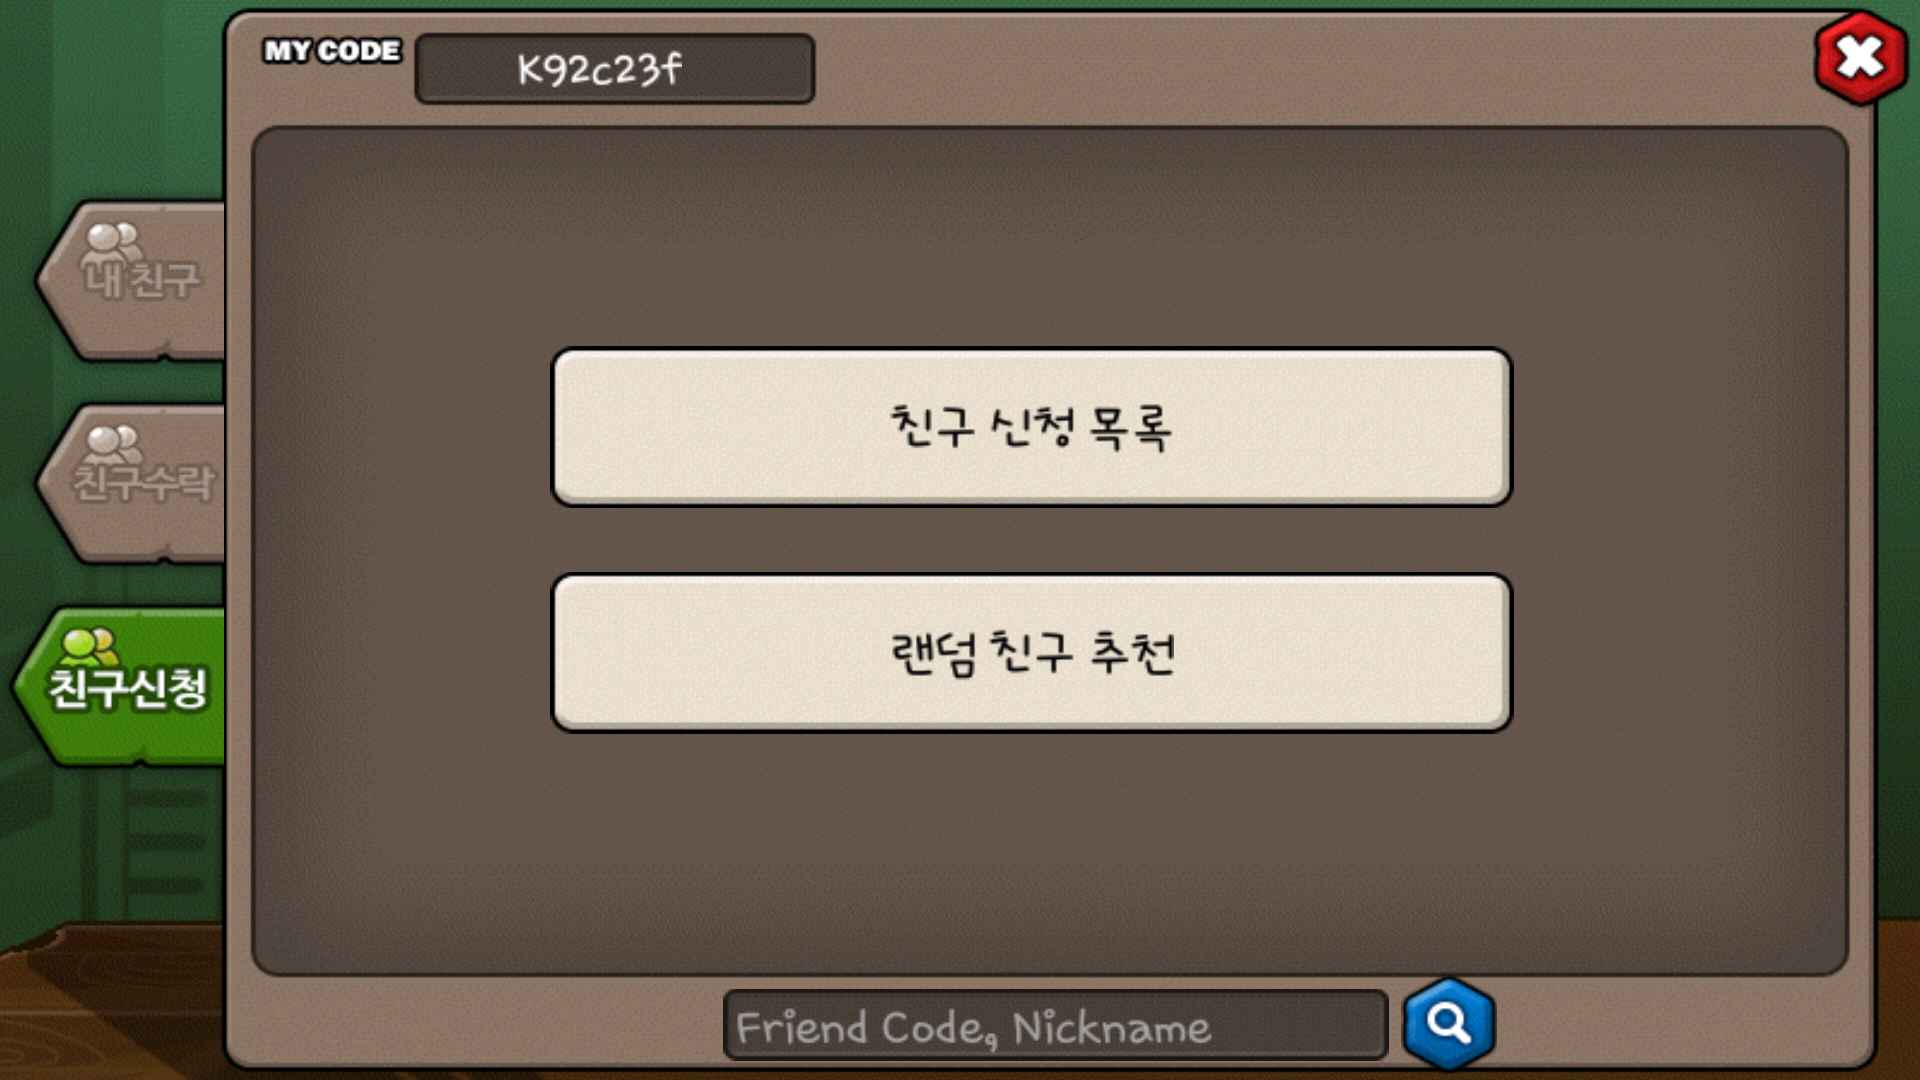The height and width of the screenshot is (1080, 1920).
Task: Click the people icon above 친구수락
Action: coord(113,443)
